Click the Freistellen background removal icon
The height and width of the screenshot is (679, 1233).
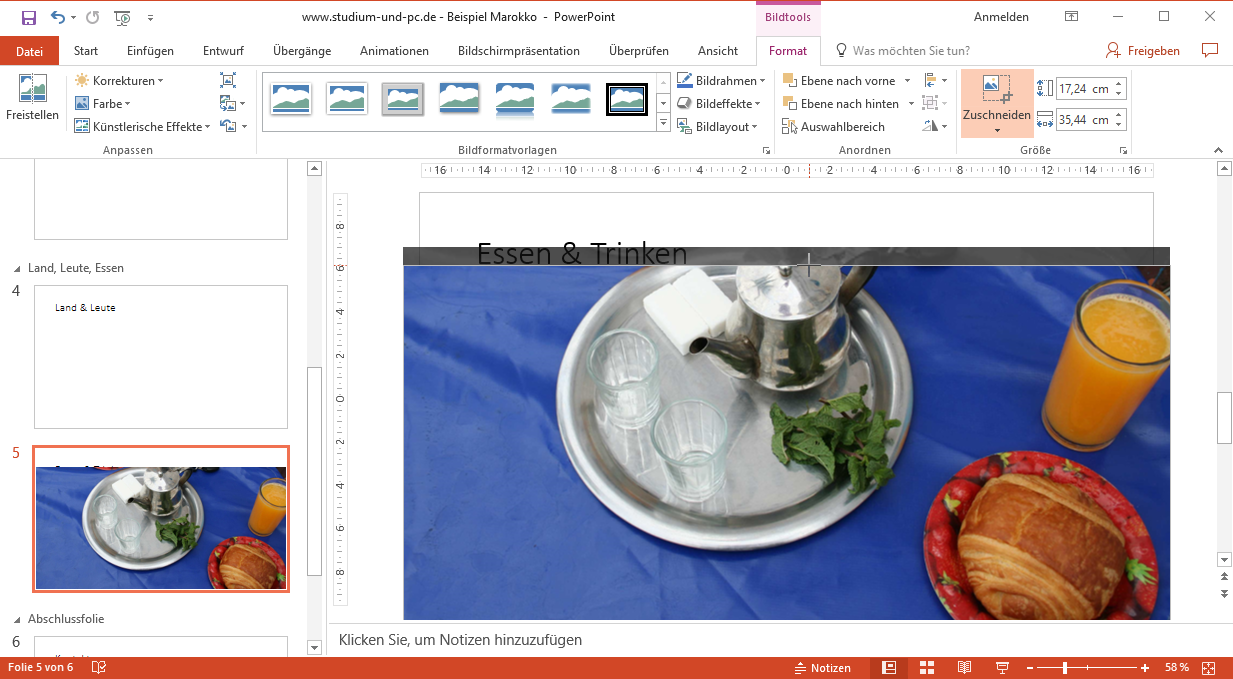pos(32,89)
